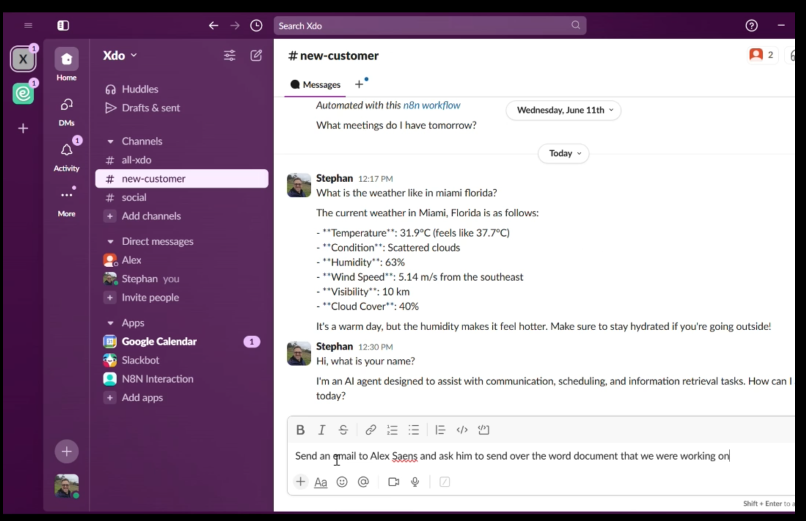Go back with the left arrow
806x521 pixels.
pyautogui.click(x=213, y=25)
